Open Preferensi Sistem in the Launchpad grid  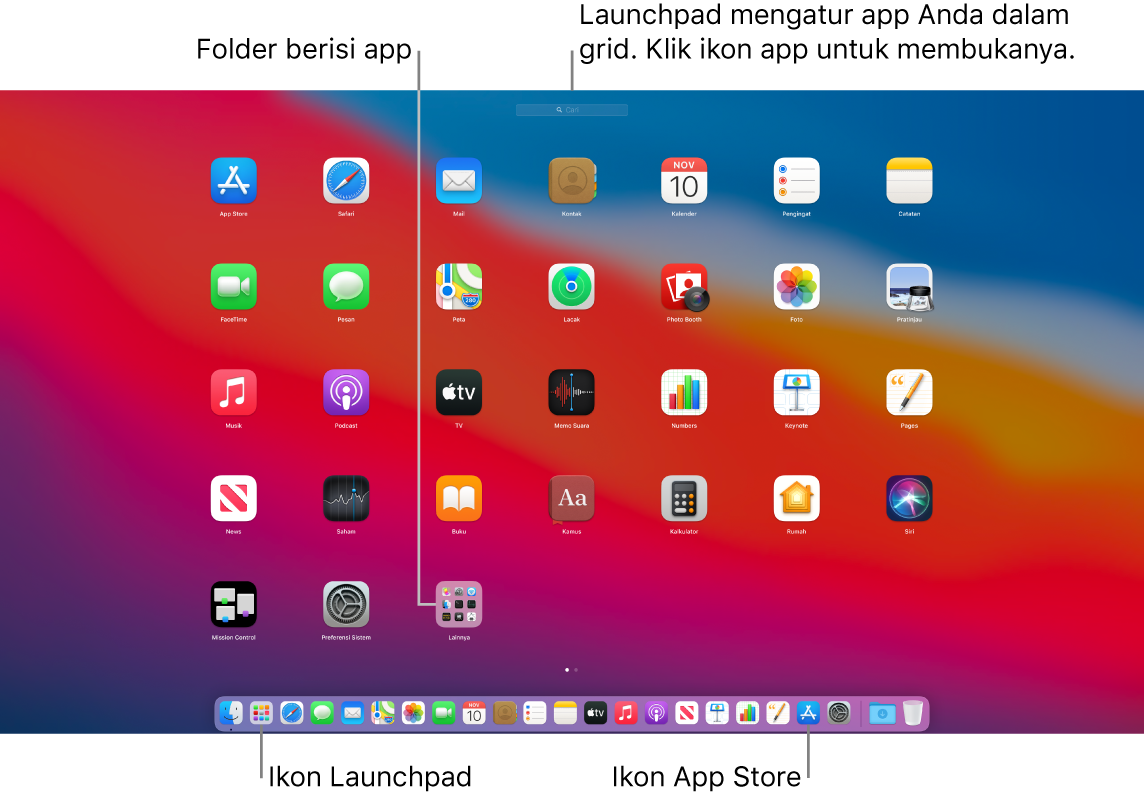[x=346, y=604]
